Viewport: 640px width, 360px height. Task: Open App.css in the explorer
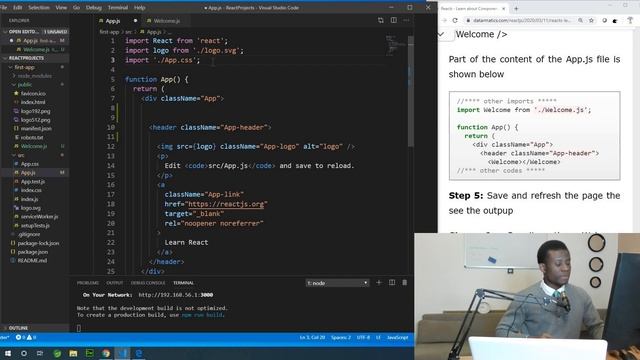pyautogui.click(x=30, y=164)
